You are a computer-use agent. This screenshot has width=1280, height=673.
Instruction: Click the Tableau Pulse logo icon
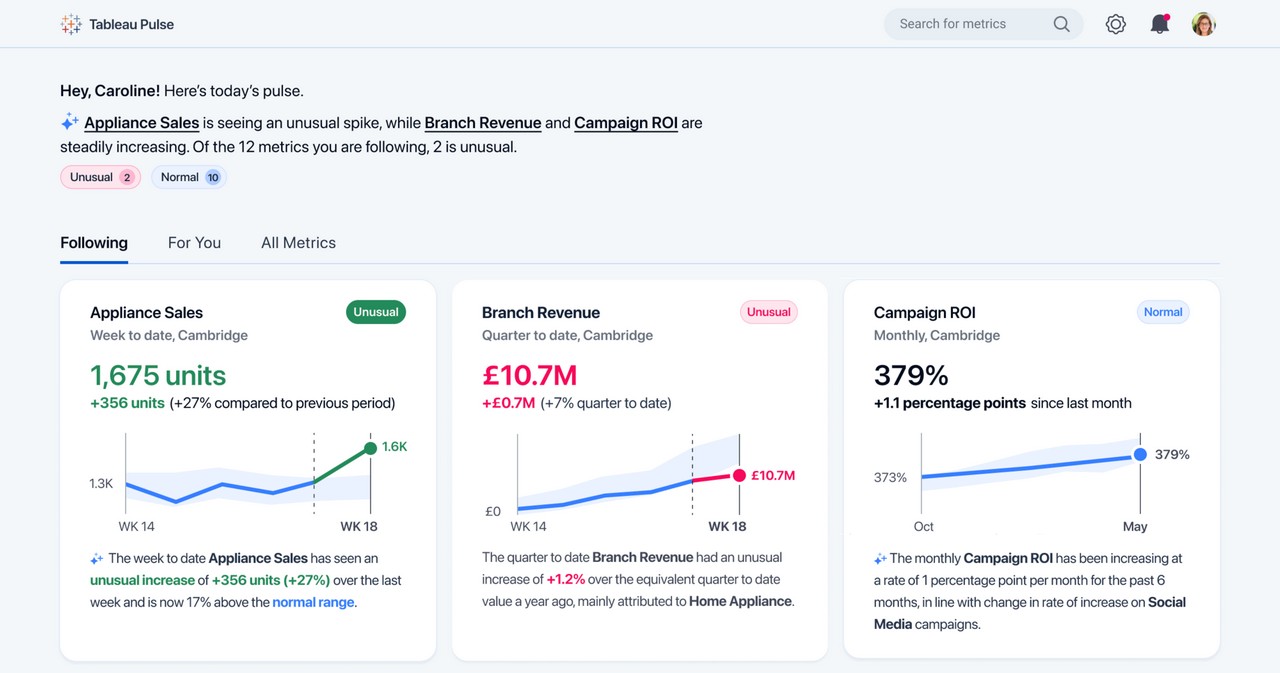coord(71,24)
